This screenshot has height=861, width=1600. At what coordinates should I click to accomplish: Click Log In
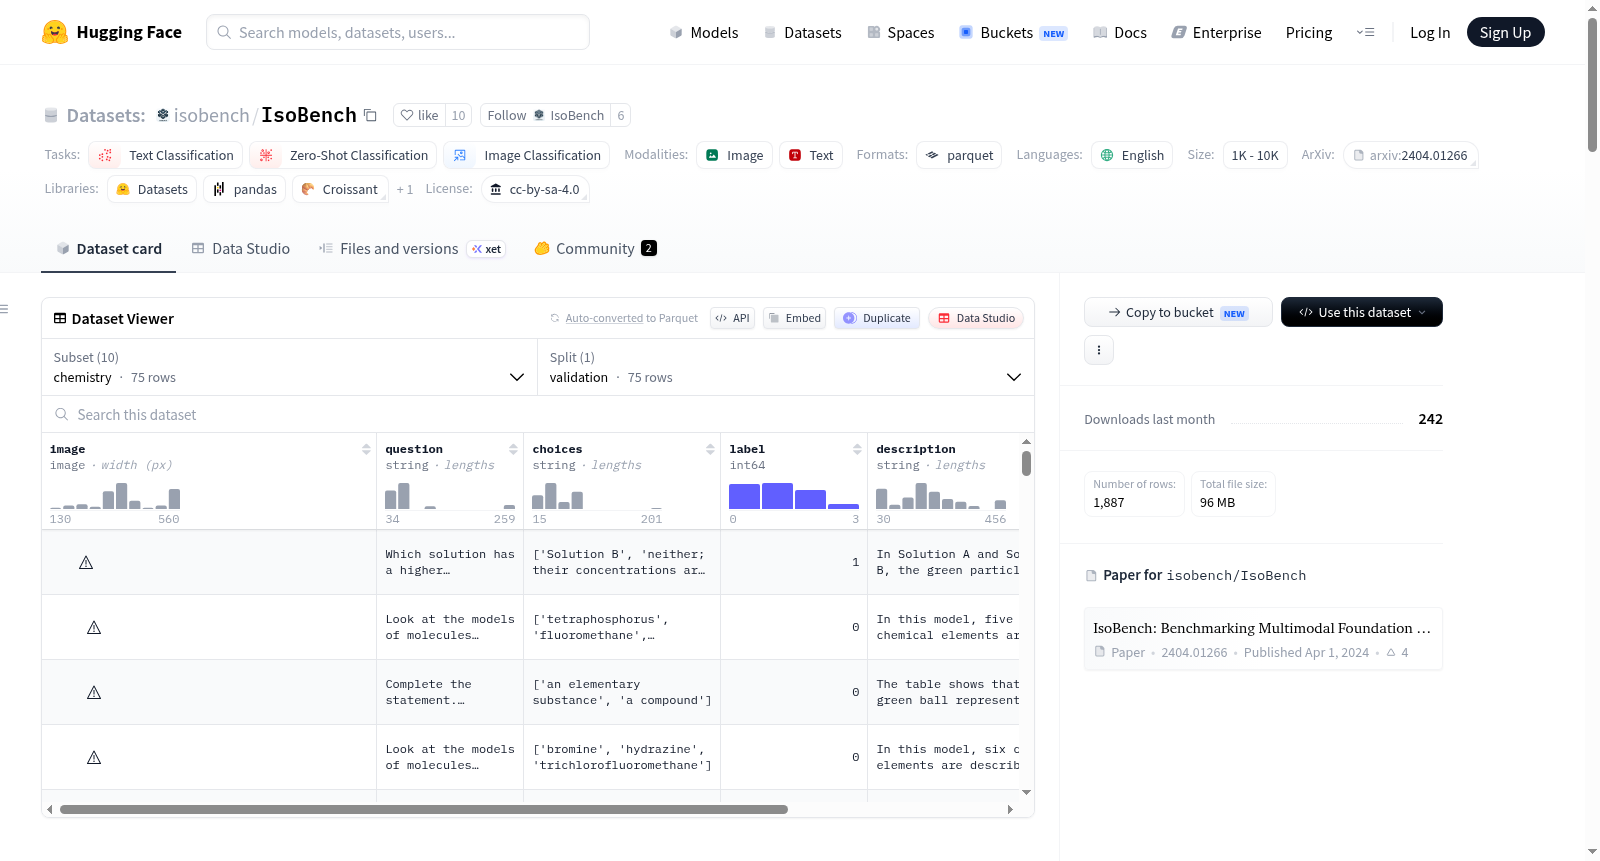click(1430, 32)
